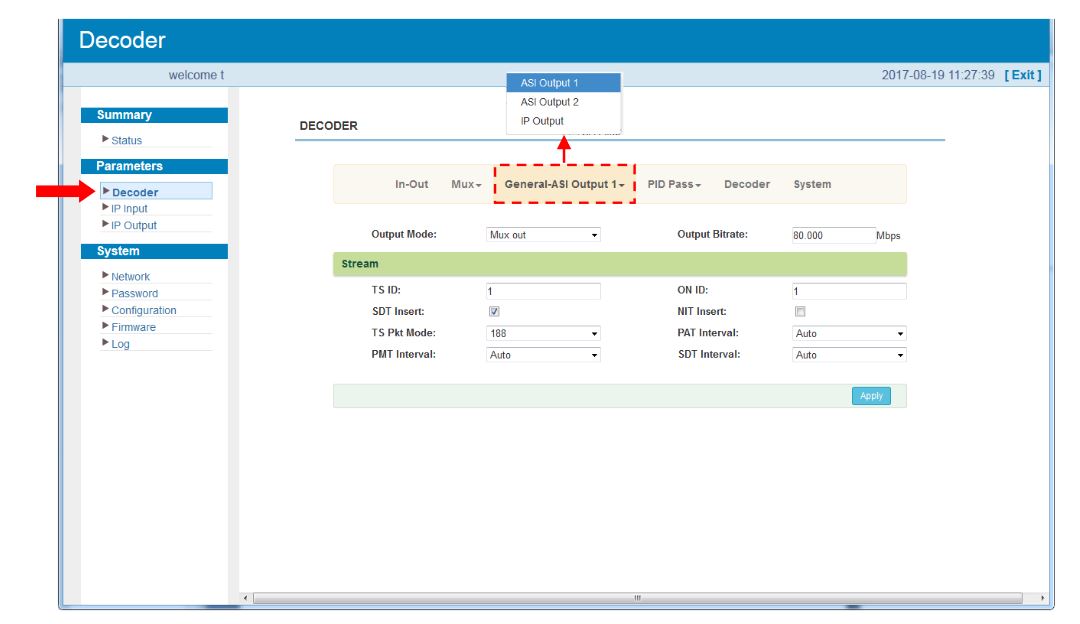The height and width of the screenshot is (624, 1080).
Task: Open IP Input settings in sidebar
Action: 129,209
